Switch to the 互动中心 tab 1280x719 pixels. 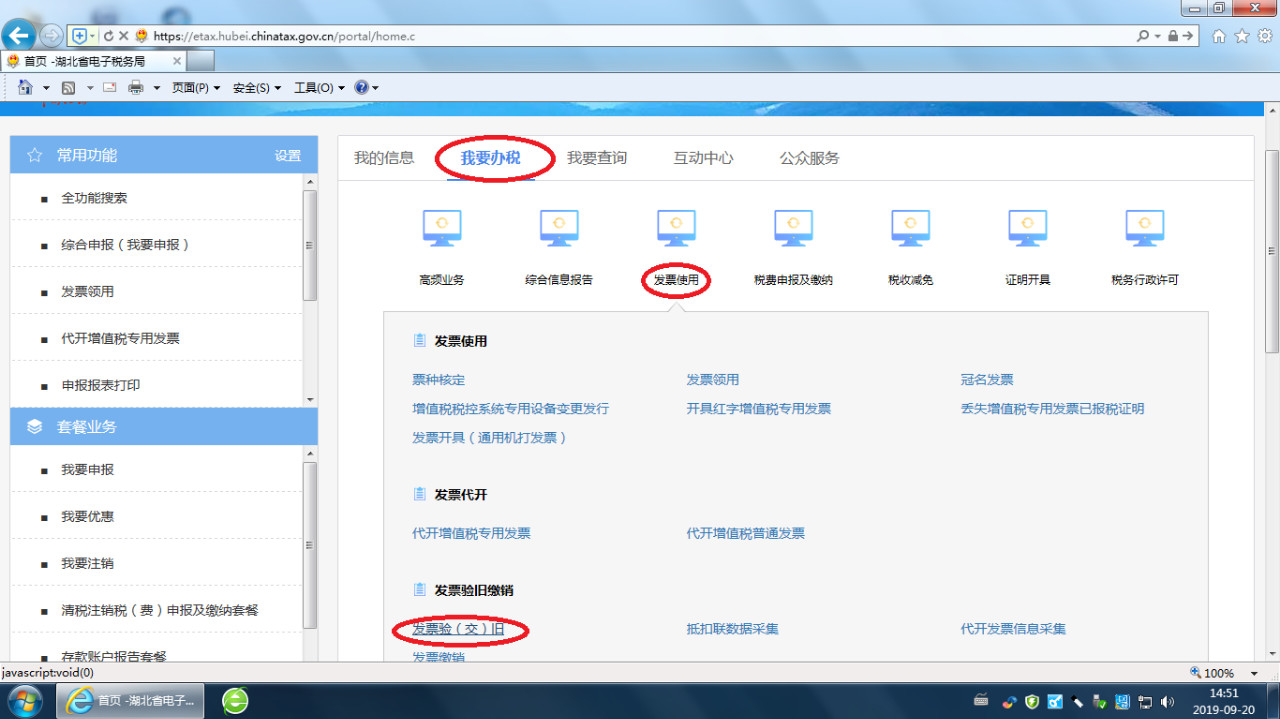[703, 158]
